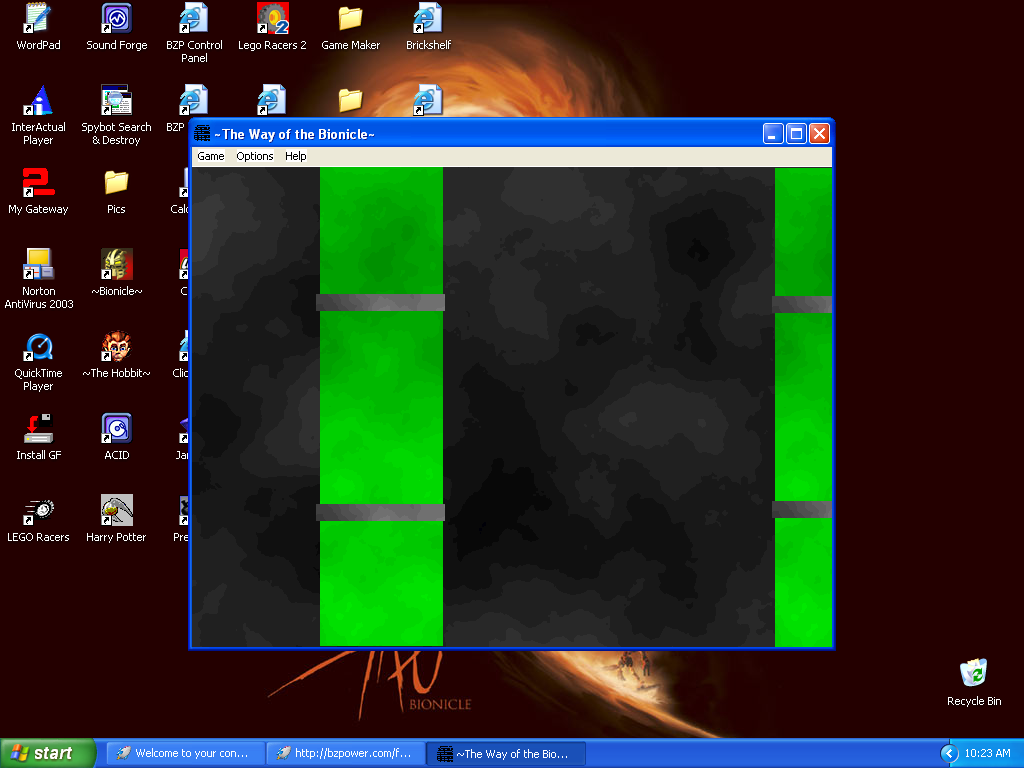Close The Way of the Bionicle window

(x=819, y=134)
